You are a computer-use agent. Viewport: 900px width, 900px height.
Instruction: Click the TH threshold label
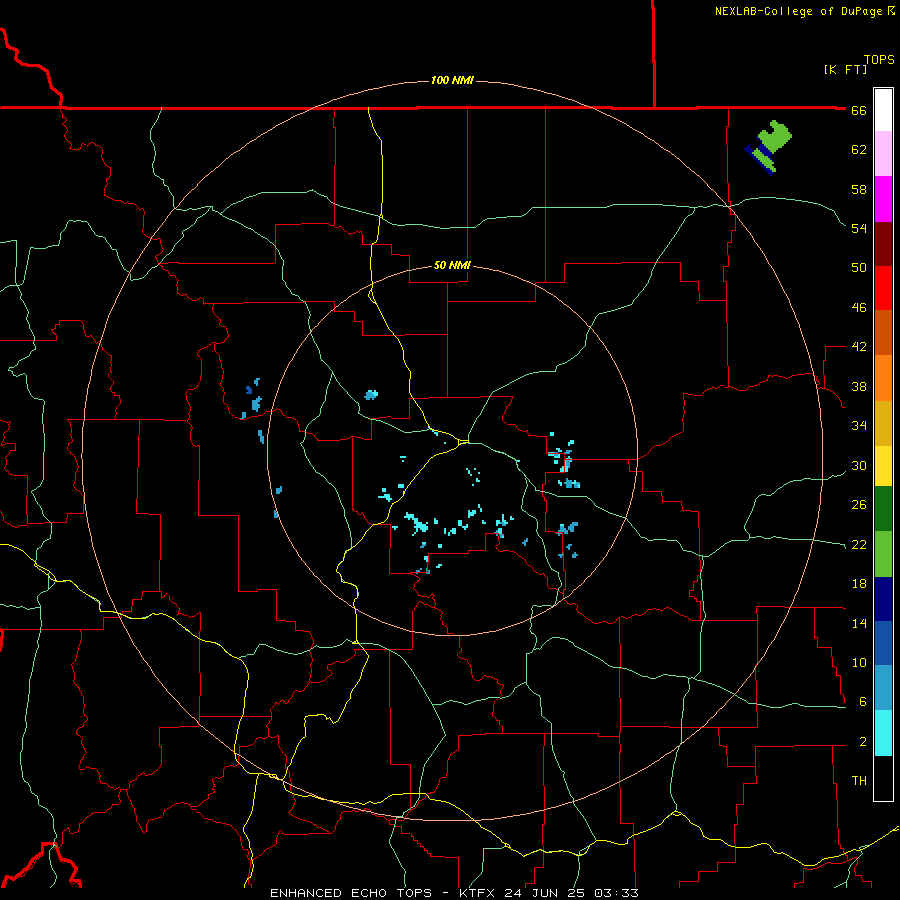click(859, 781)
